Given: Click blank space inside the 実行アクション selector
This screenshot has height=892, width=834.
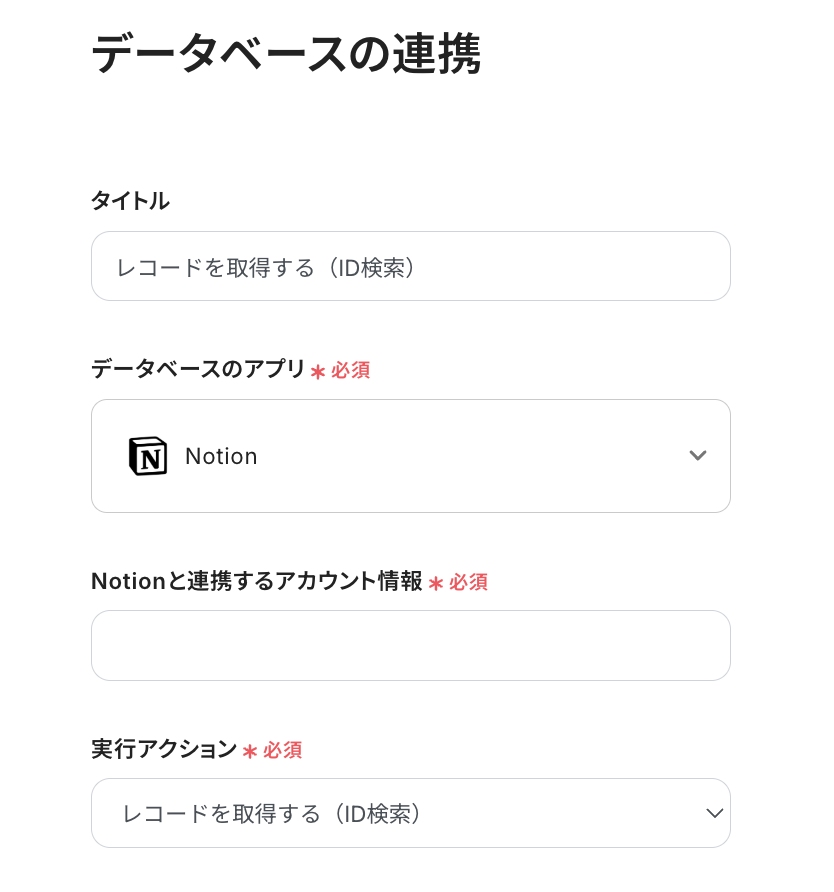Looking at the screenshot, I should (x=560, y=813).
